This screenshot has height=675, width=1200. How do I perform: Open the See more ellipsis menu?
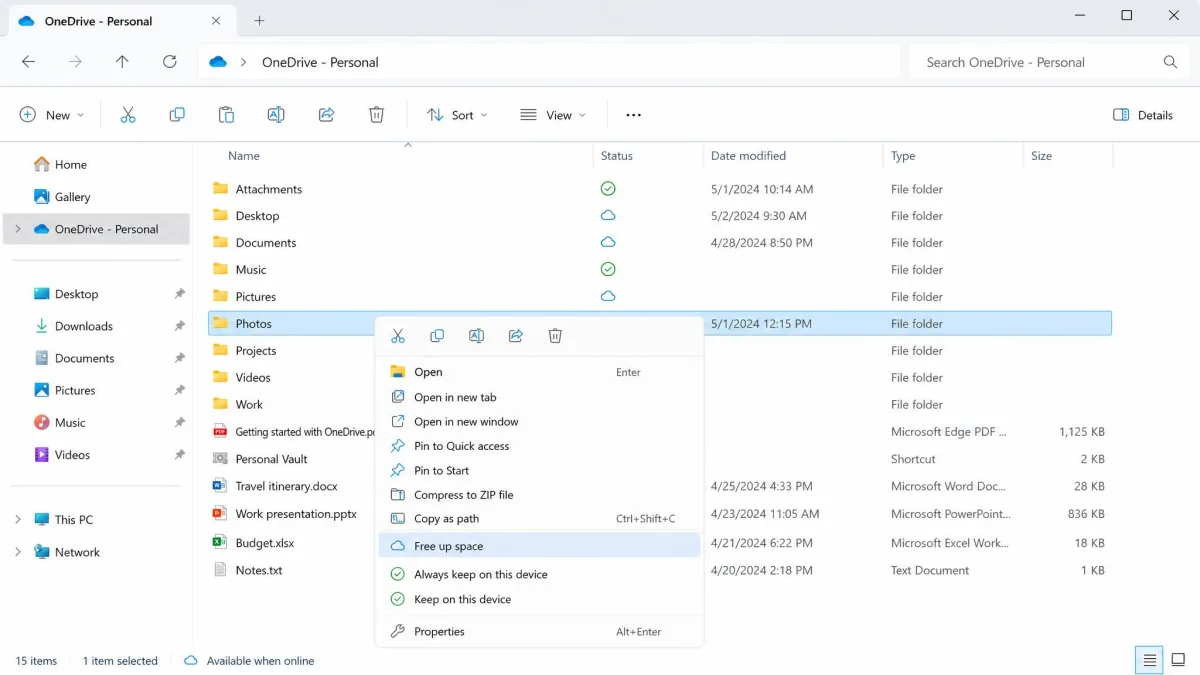click(633, 115)
